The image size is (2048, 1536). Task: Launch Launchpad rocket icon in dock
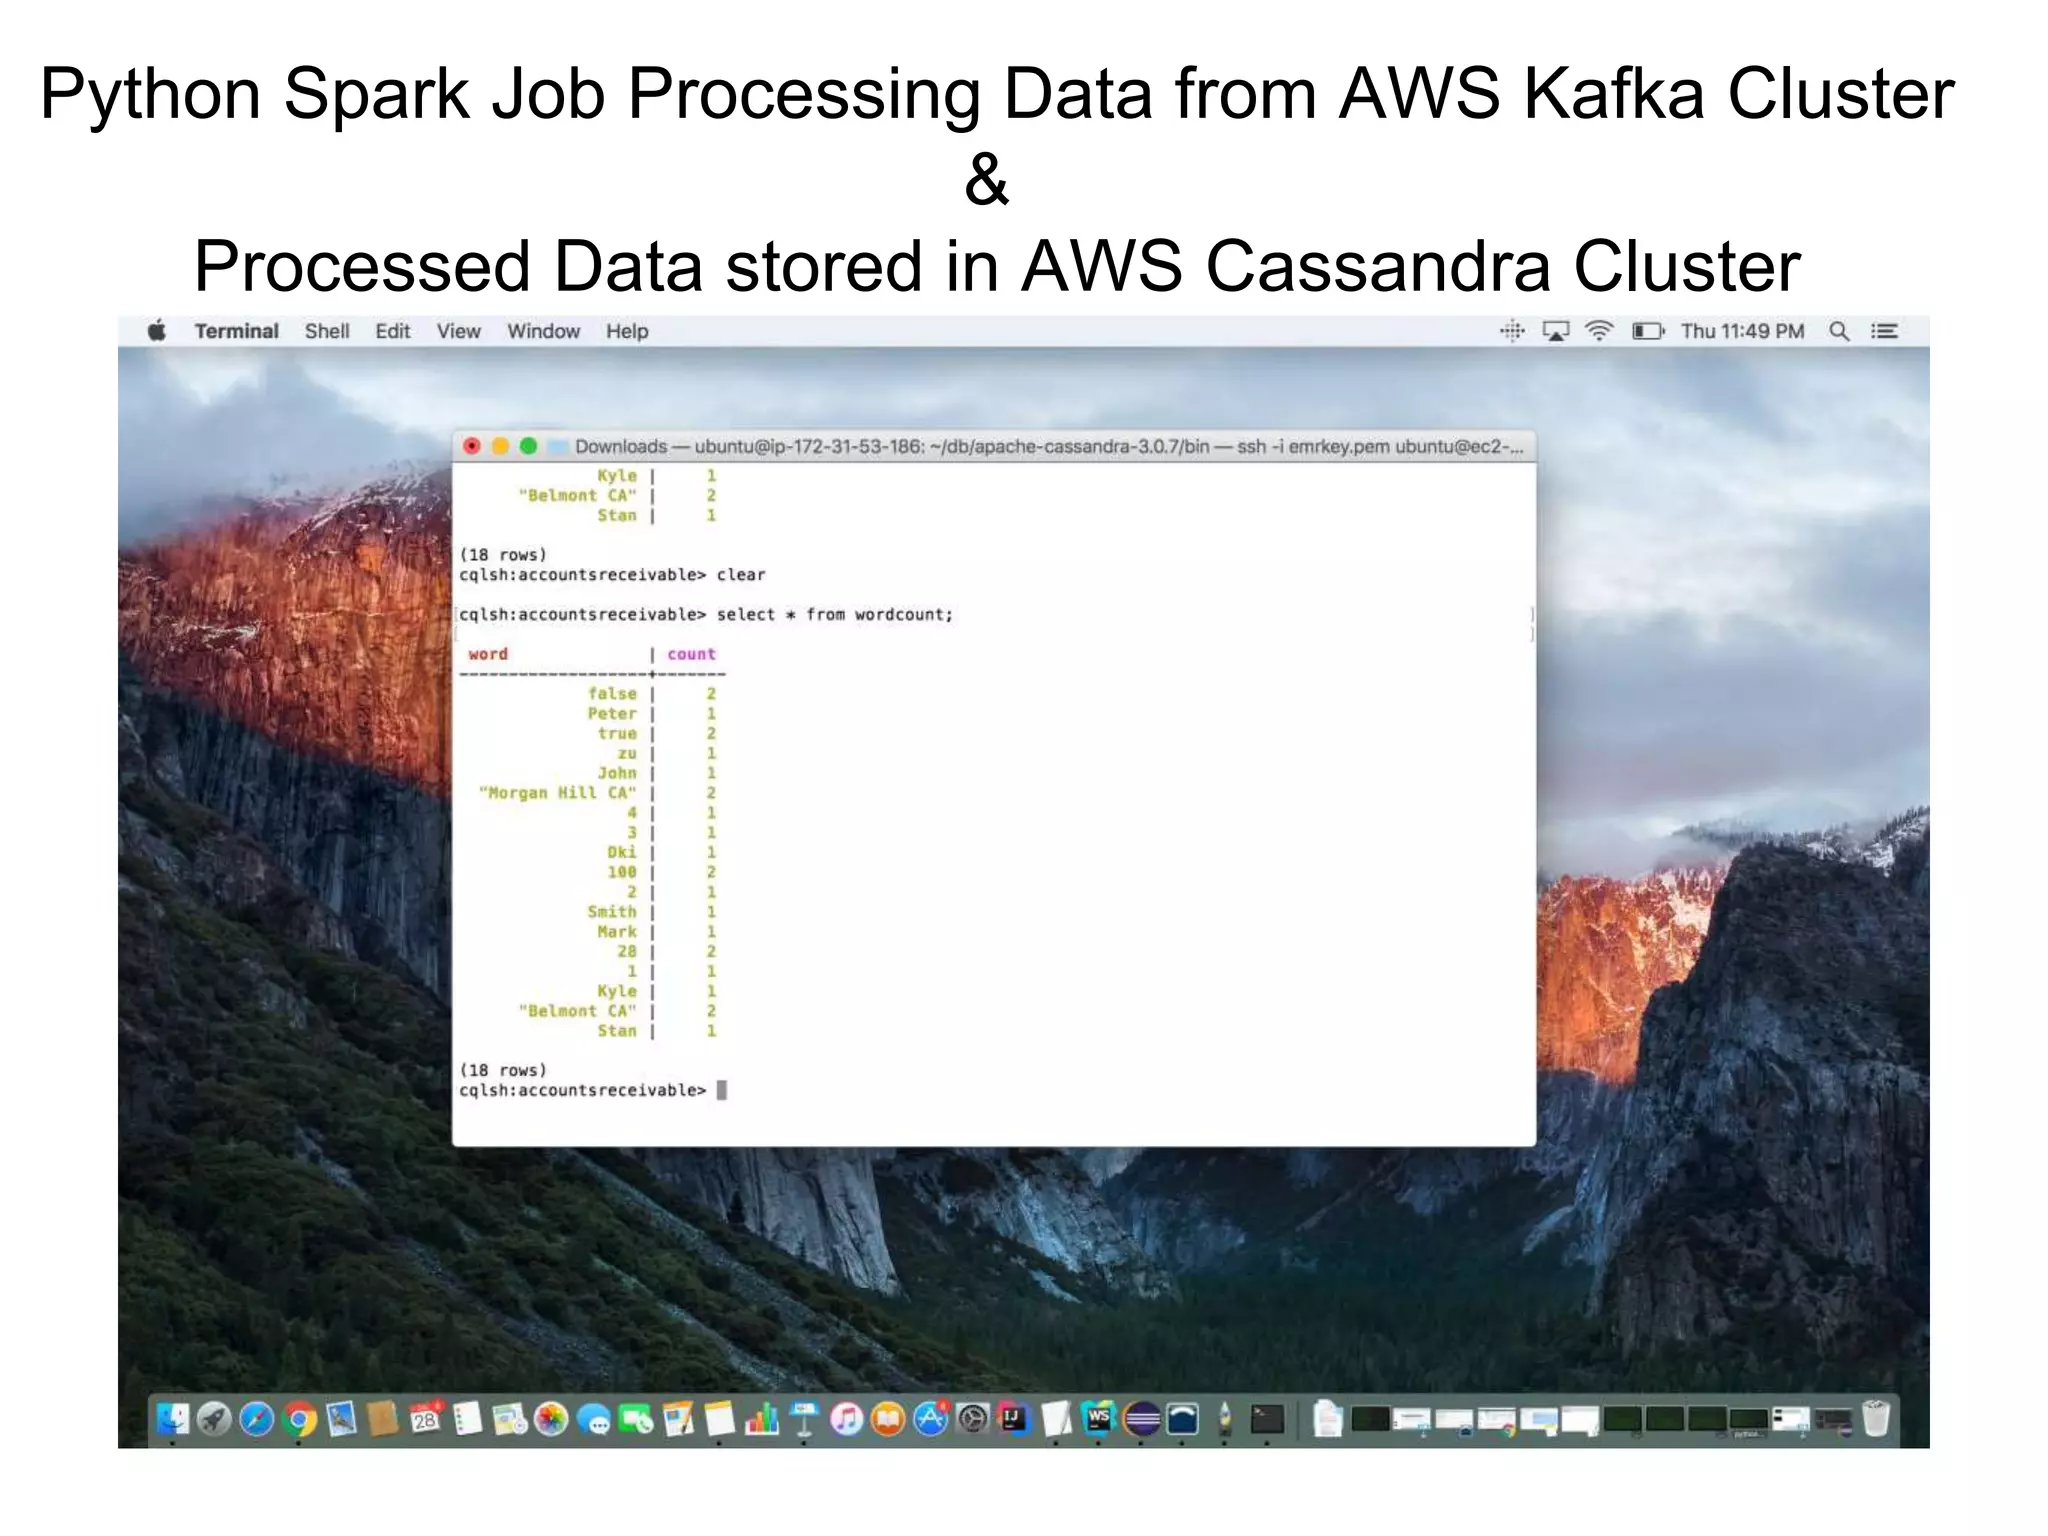214,1419
